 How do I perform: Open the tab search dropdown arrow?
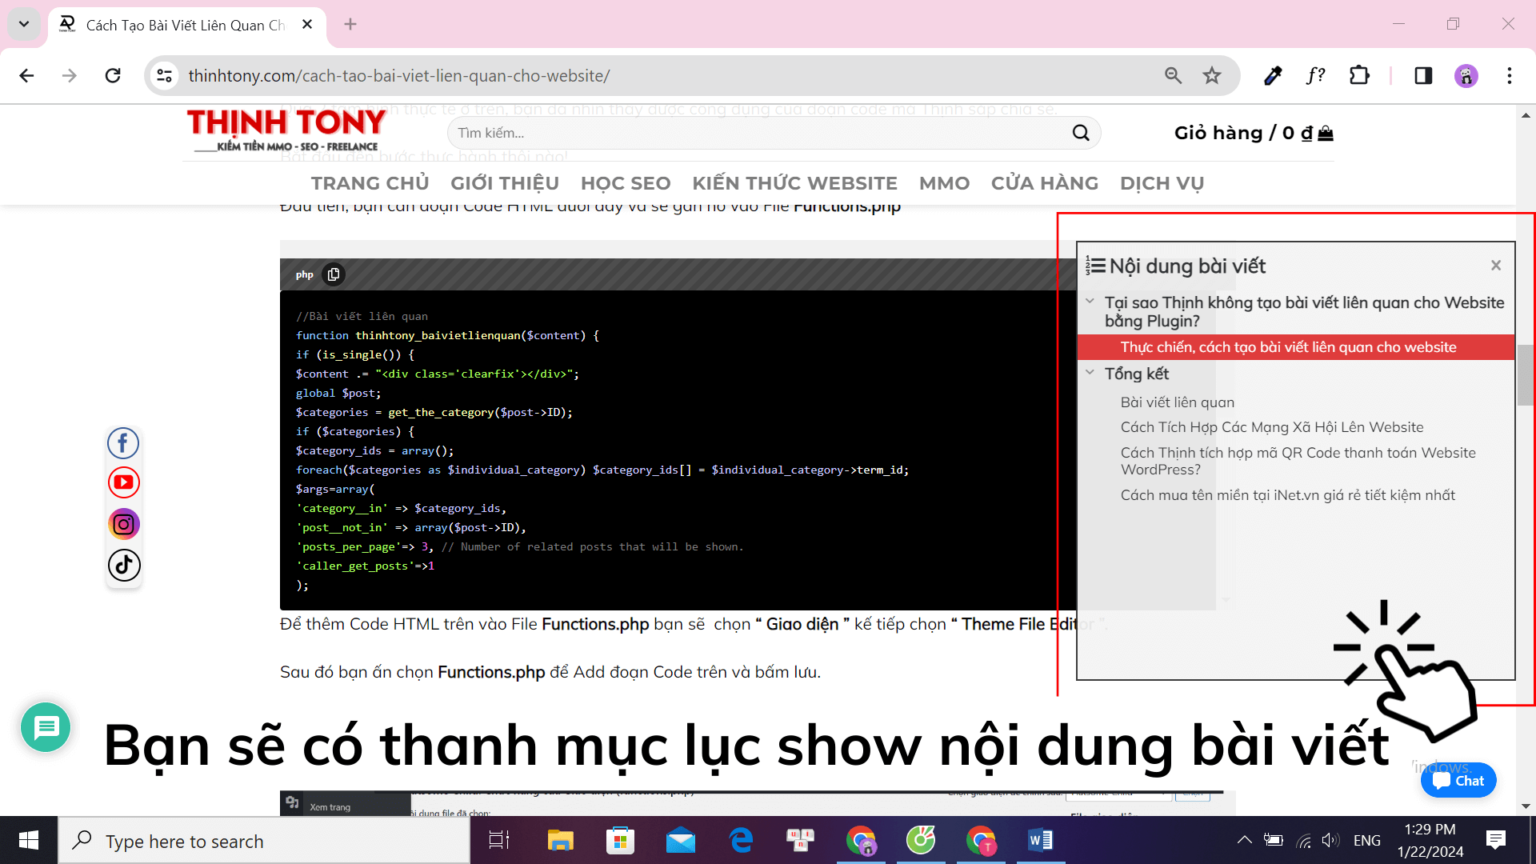click(24, 24)
